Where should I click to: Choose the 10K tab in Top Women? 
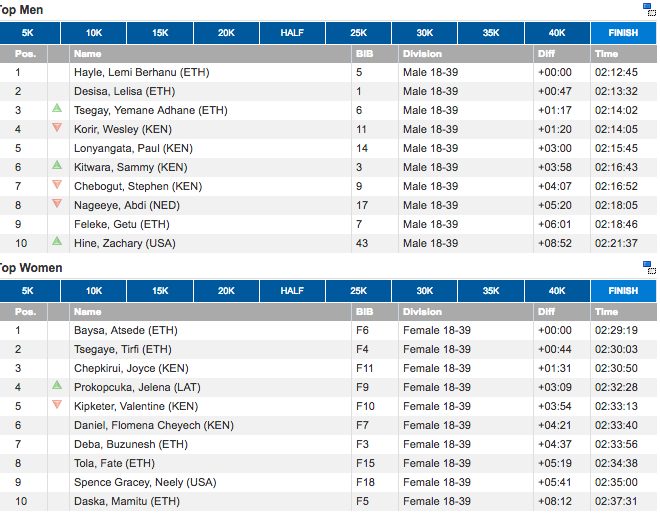(93, 291)
